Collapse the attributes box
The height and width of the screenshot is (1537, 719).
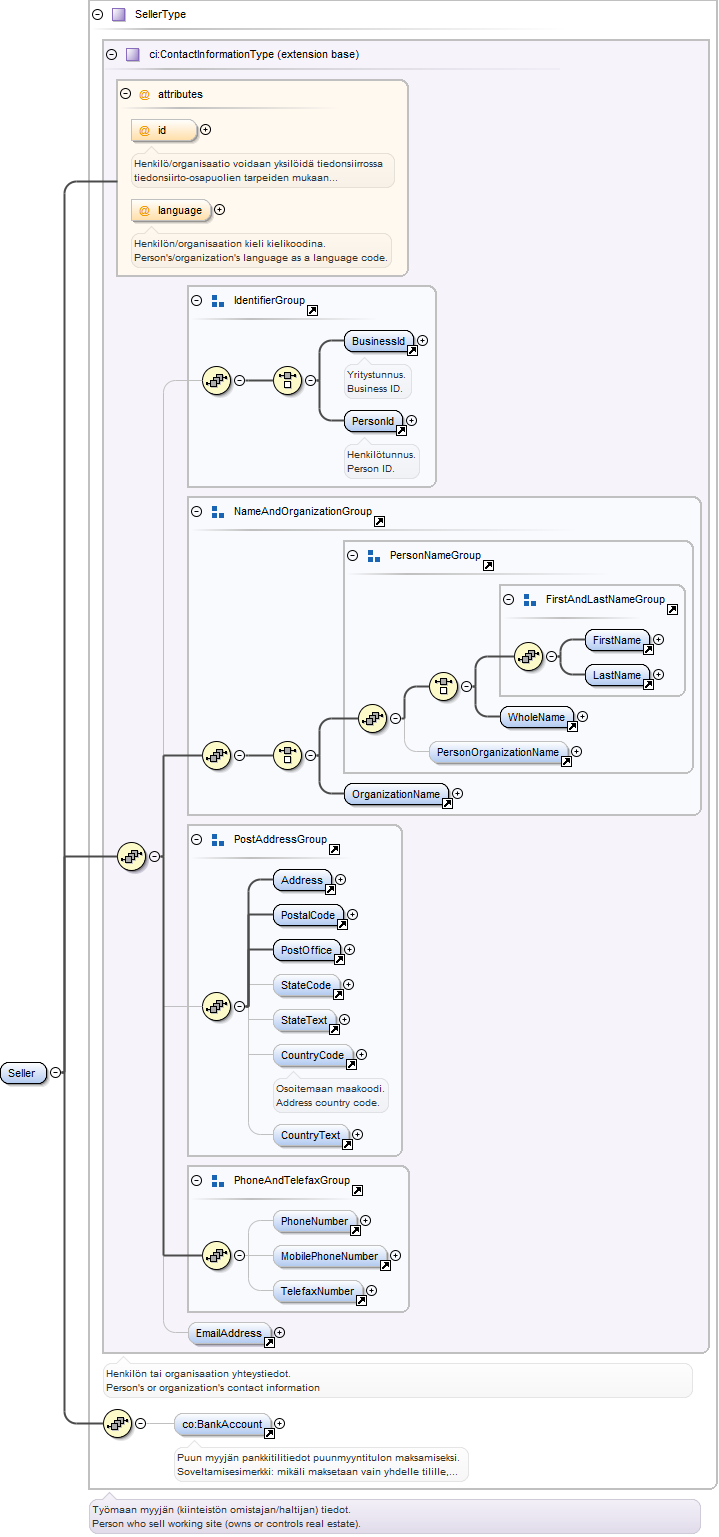pos(125,94)
